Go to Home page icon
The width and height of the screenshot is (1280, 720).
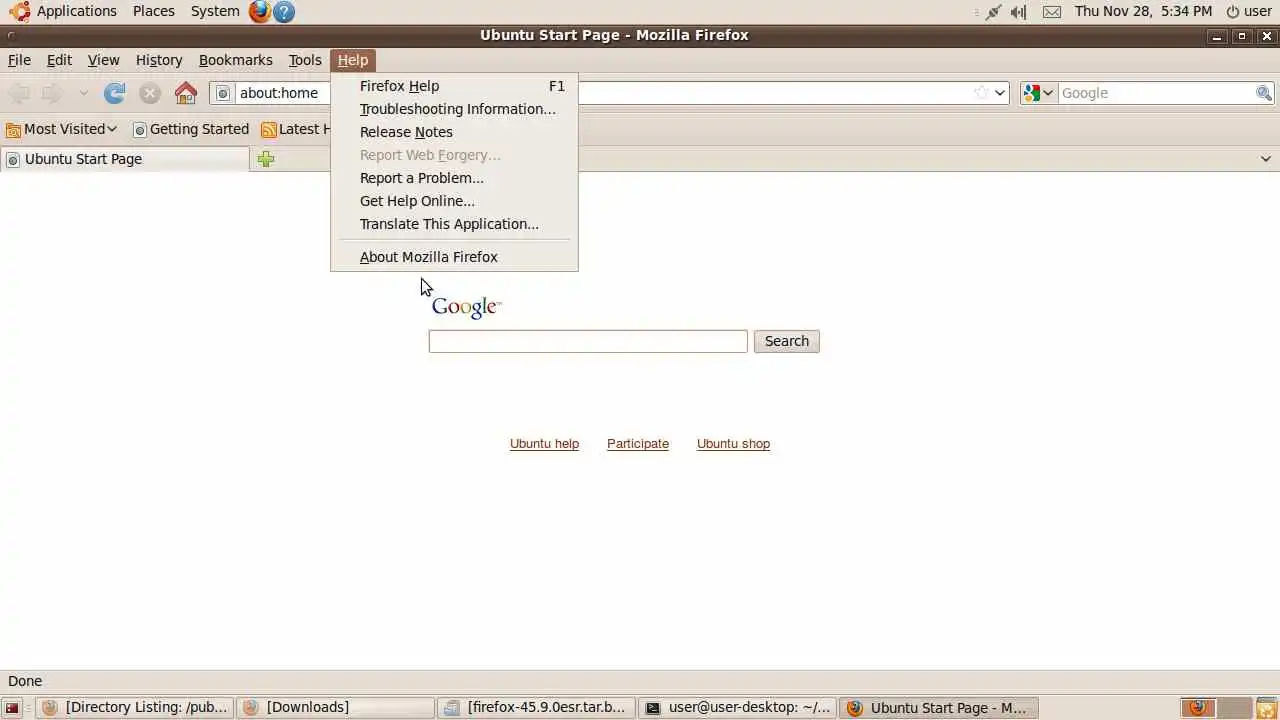[x=186, y=93]
